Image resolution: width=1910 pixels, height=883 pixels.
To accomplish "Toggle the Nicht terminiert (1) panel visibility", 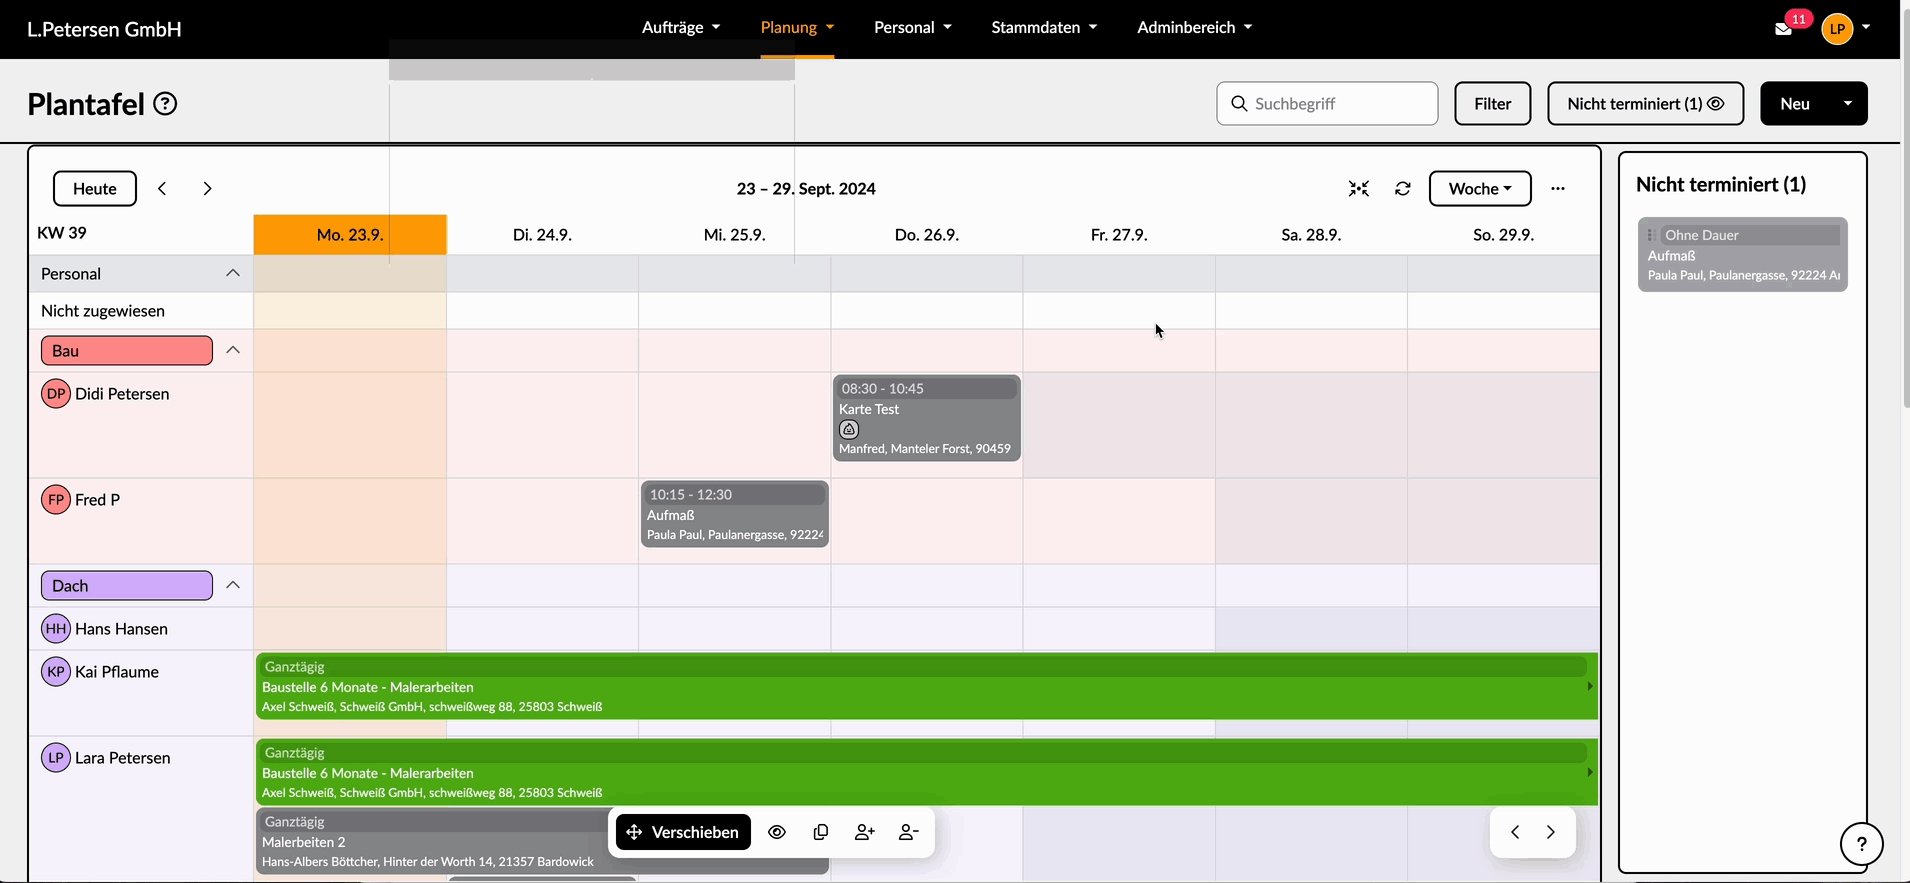I will (x=1645, y=103).
